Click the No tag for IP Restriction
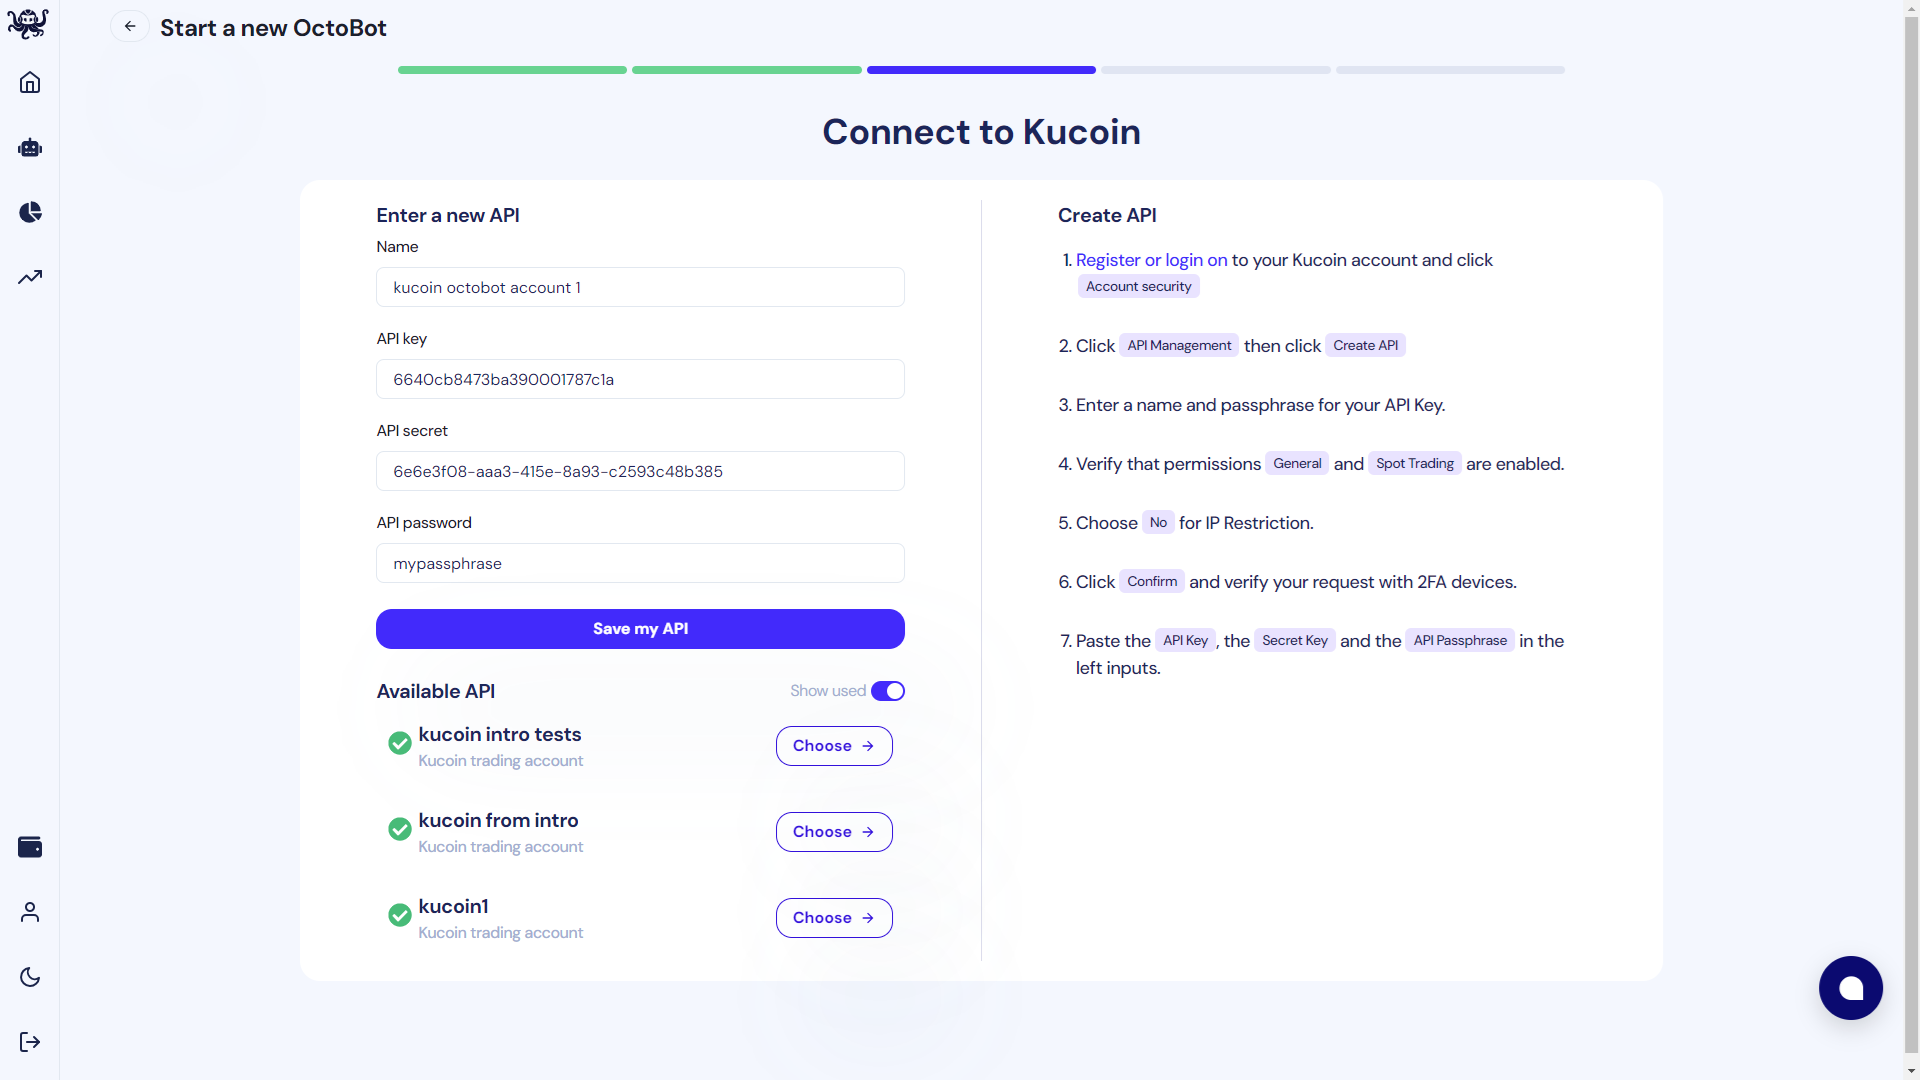1920x1080 pixels. pos(1158,522)
